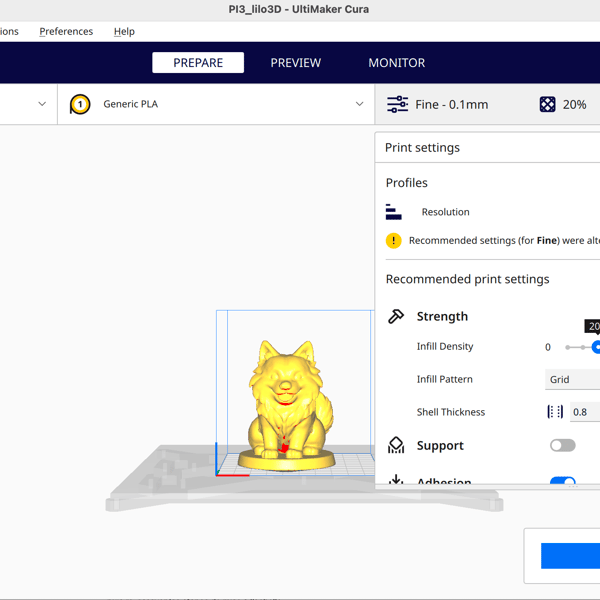Open the Infill Pattern Grid dropdown

click(x=572, y=379)
